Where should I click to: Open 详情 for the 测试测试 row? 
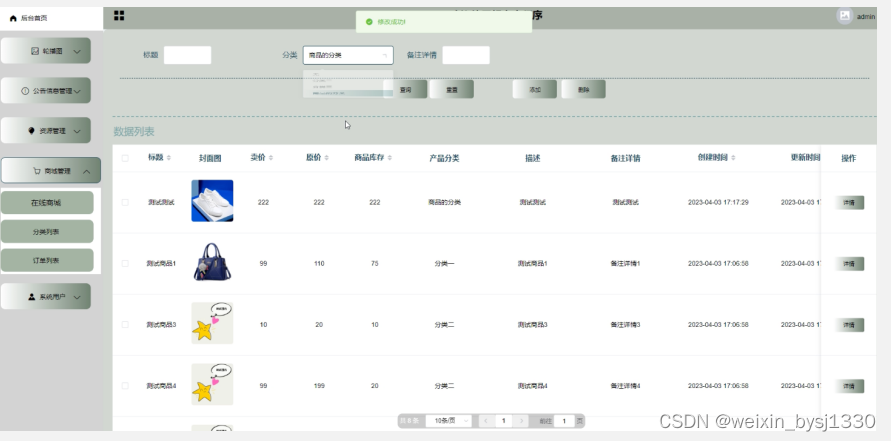tap(849, 202)
